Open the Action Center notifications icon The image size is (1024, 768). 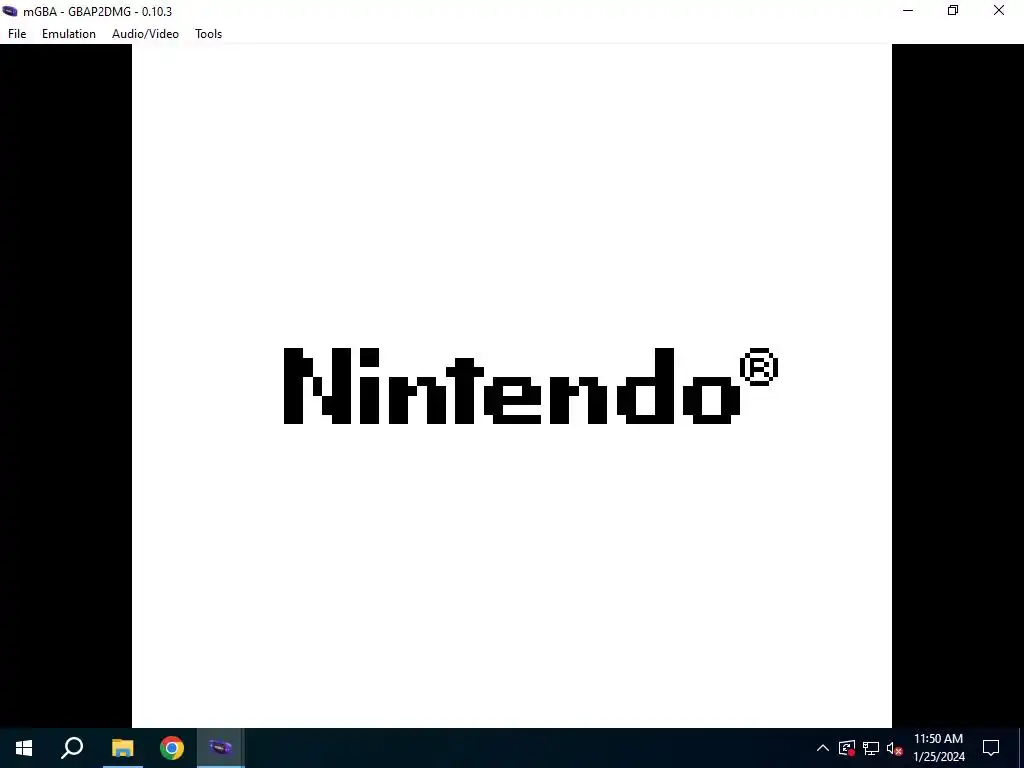991,748
